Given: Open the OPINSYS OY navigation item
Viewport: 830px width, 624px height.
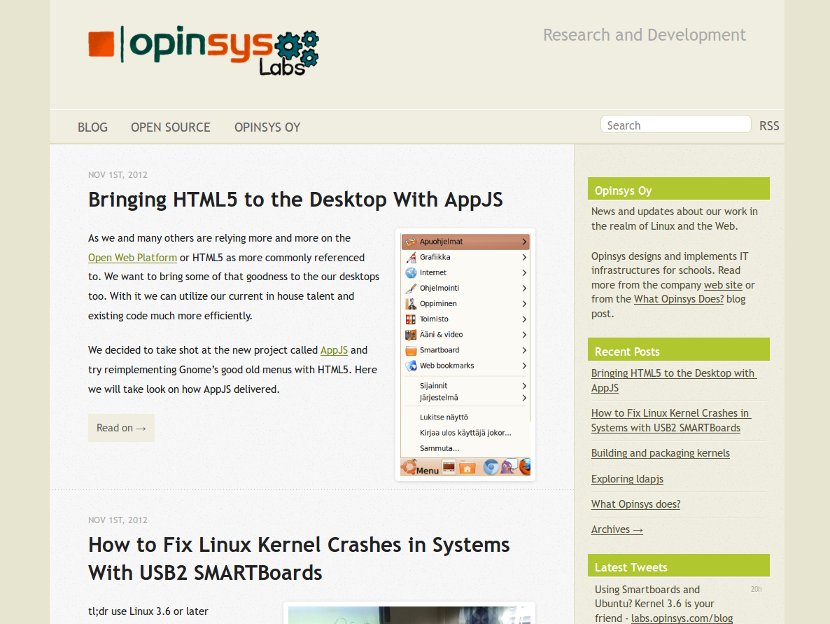Looking at the screenshot, I should [x=267, y=128].
